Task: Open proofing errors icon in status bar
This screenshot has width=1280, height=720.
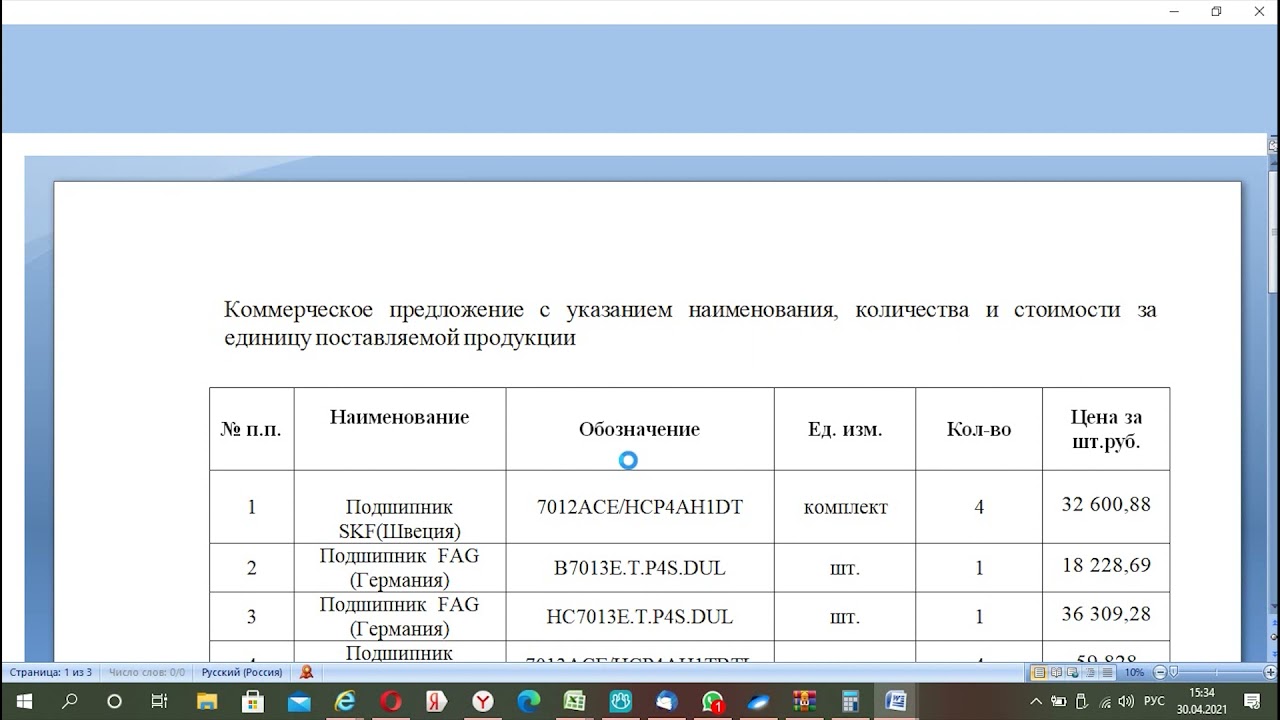Action: [306, 673]
